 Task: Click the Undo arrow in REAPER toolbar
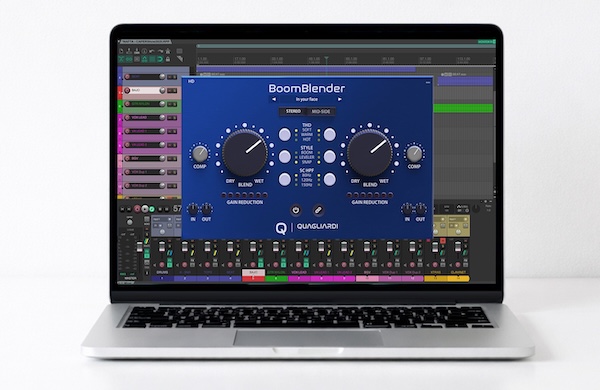(x=152, y=51)
